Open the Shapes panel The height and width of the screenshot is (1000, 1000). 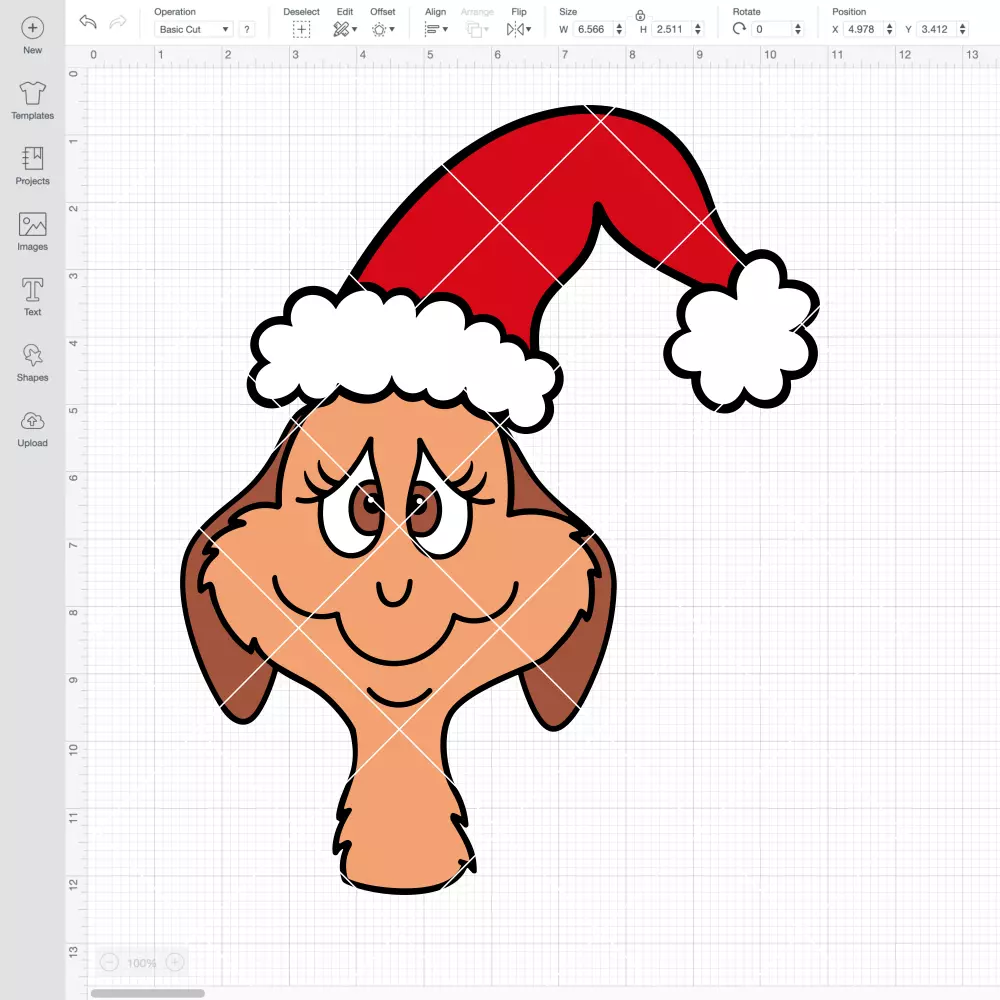(33, 362)
